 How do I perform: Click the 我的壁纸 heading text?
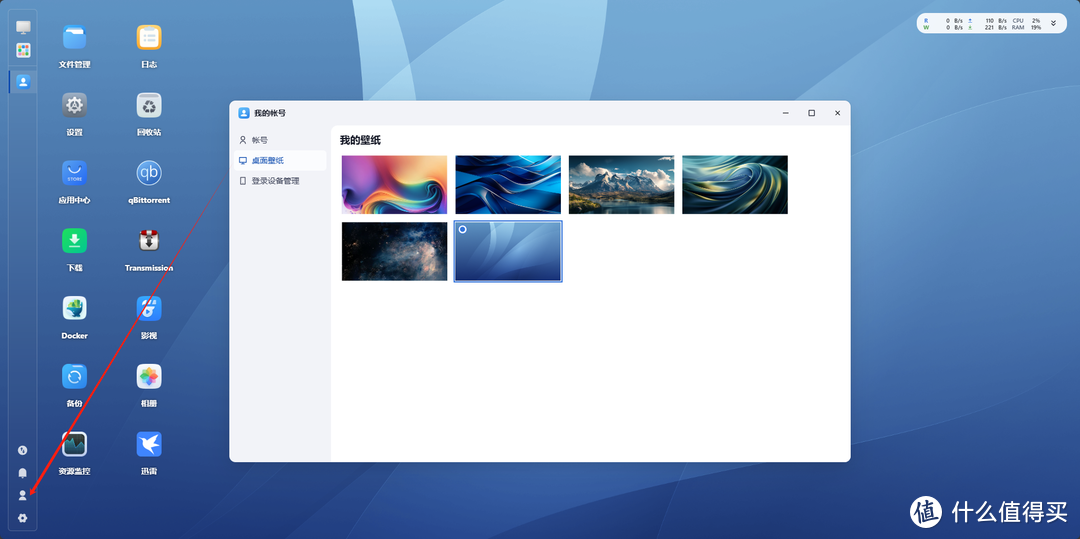click(x=360, y=140)
